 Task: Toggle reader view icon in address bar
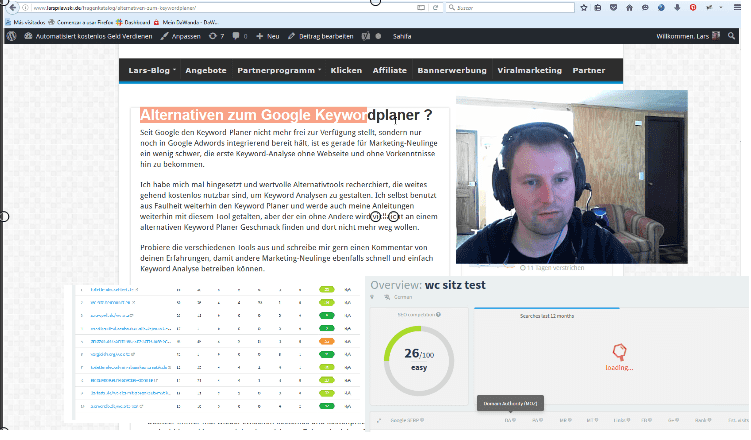point(421,8)
